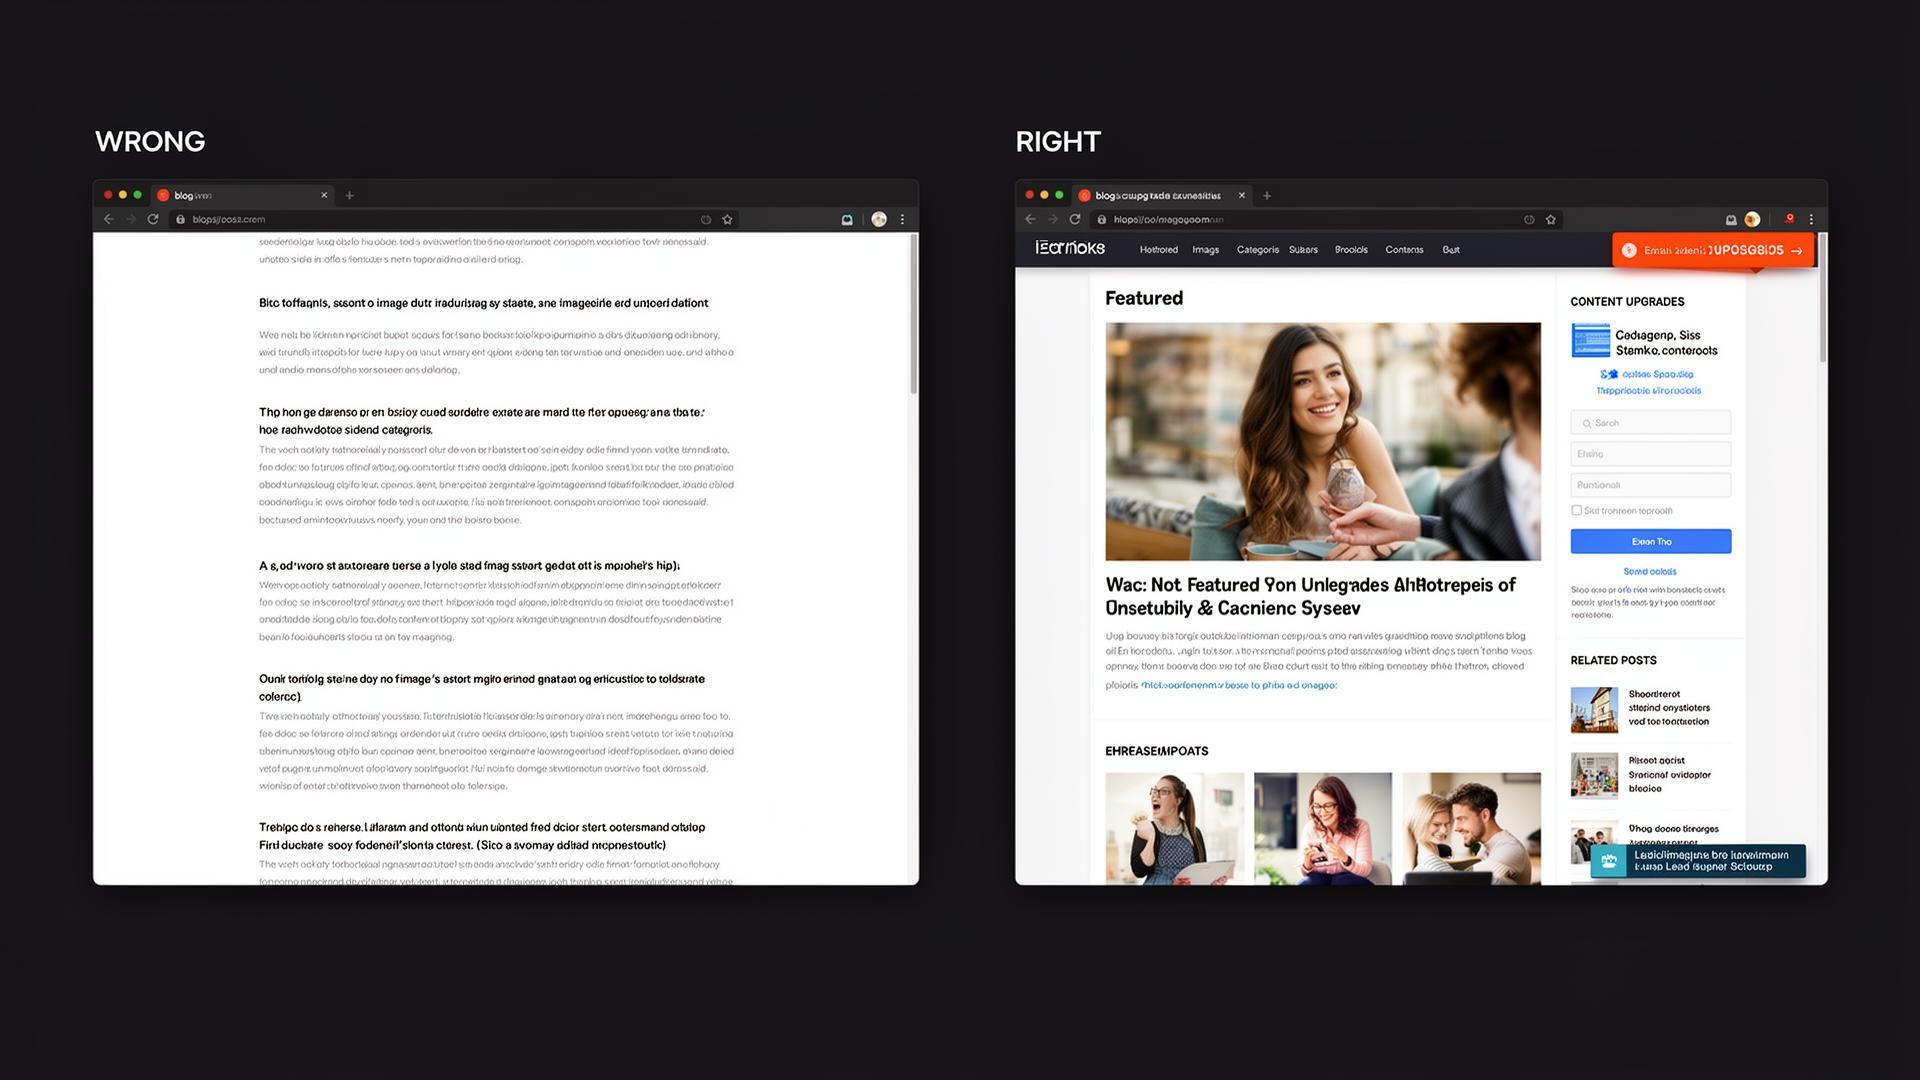Screen dimensions: 1920x1080
Task: Open the Shoorderot related post title
Action: click(1669, 707)
